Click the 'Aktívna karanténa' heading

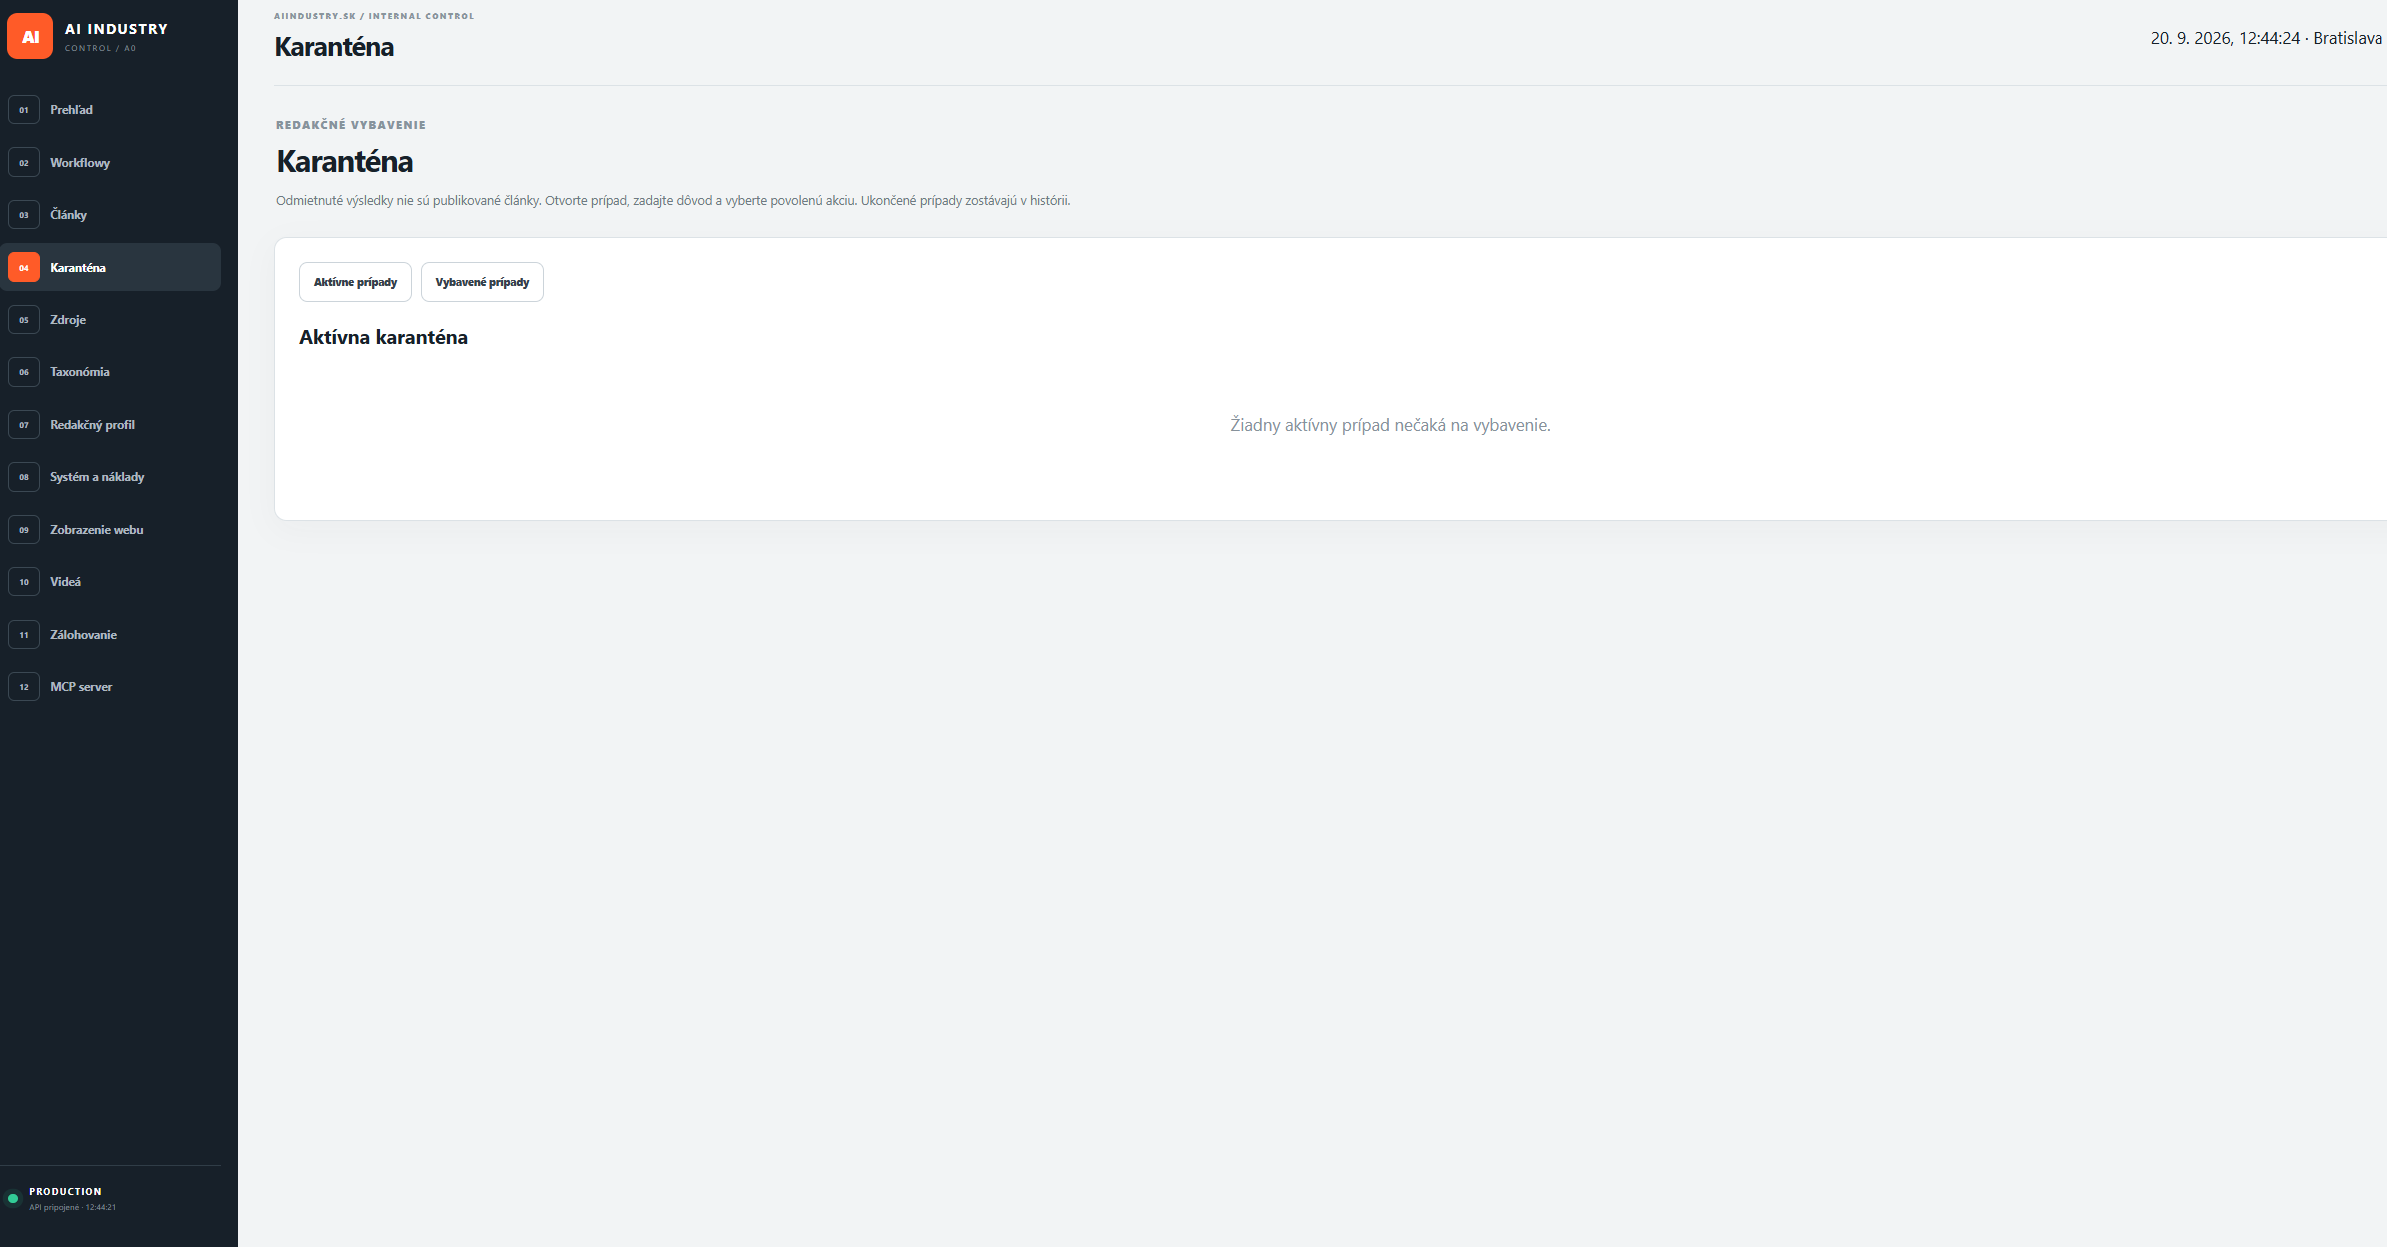383,337
